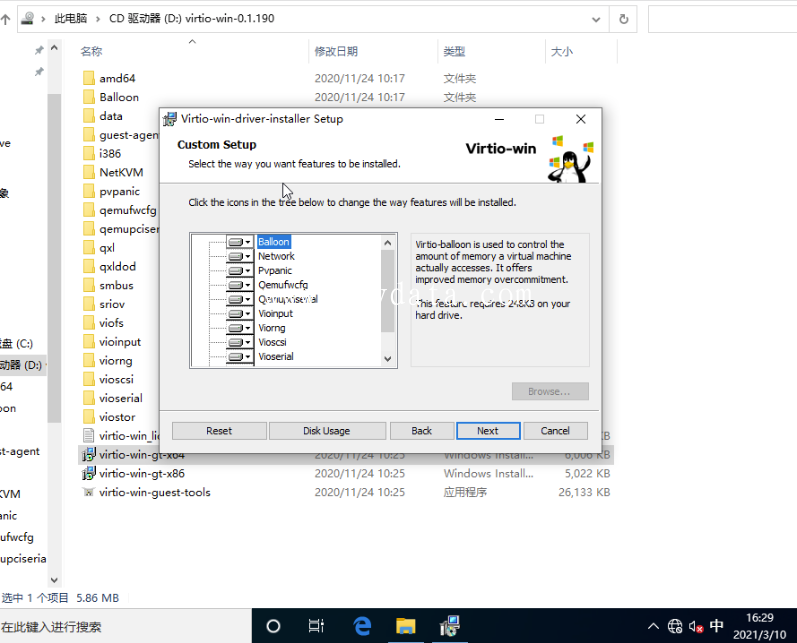This screenshot has height=643, width=797.
Task: Select the qxldod folder icon
Action: pos(89,266)
